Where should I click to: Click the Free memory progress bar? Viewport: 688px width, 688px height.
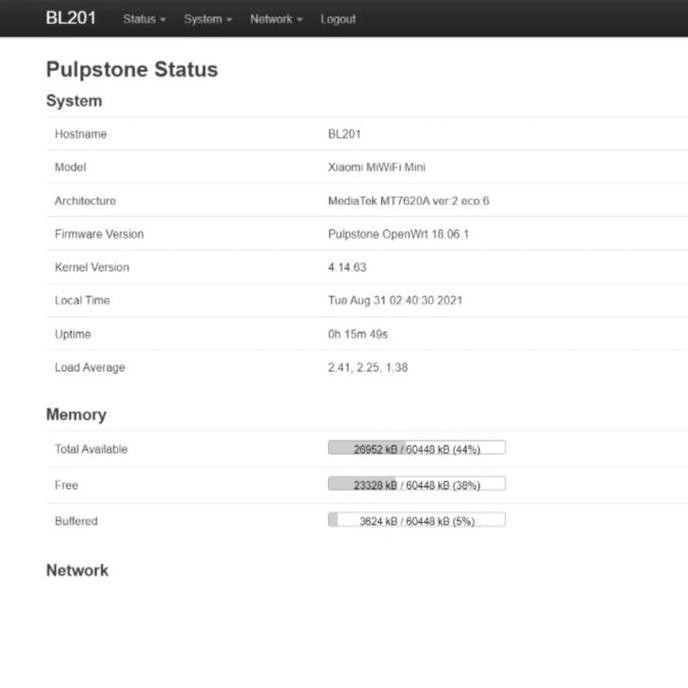click(x=416, y=485)
